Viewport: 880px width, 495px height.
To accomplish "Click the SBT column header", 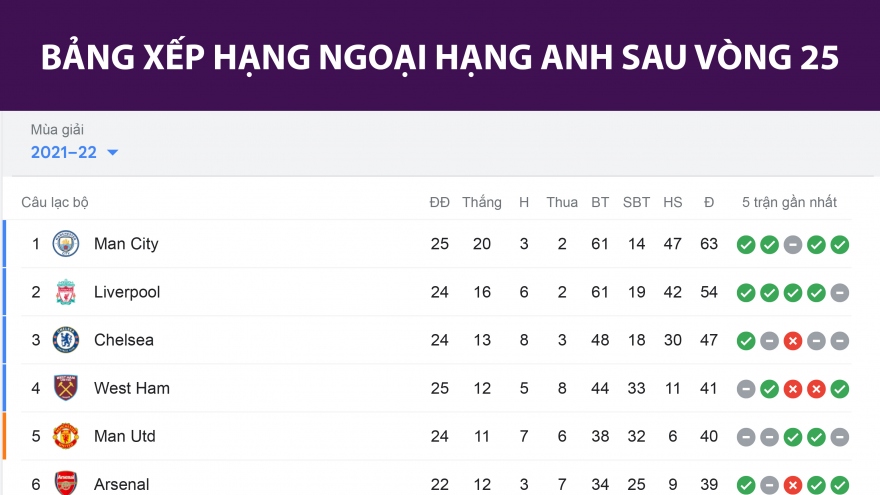I will pyautogui.click(x=636, y=202).
